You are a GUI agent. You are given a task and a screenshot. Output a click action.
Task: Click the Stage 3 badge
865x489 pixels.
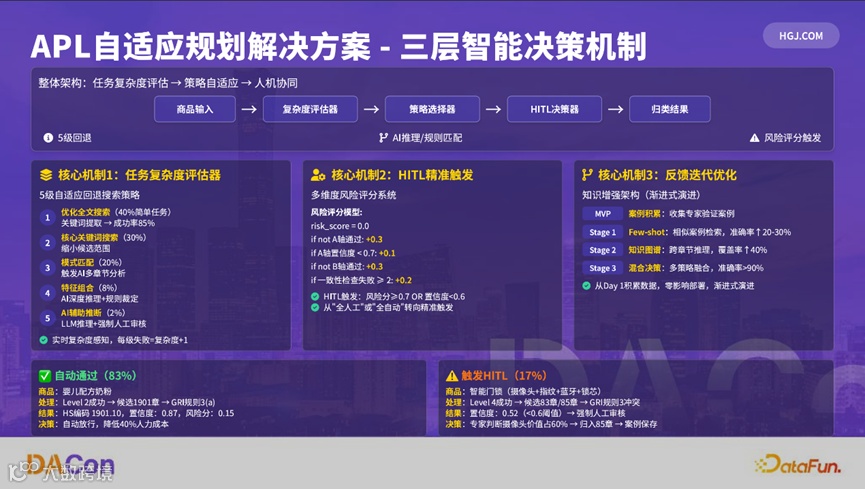click(x=602, y=268)
